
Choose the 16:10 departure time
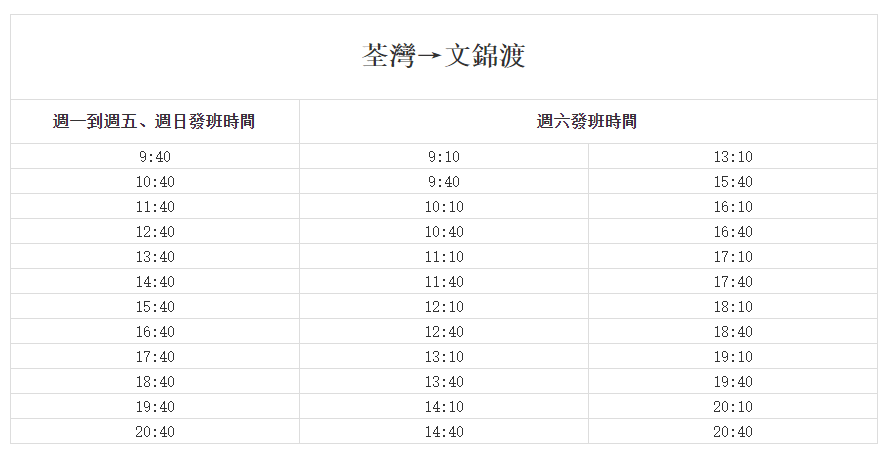733,207
